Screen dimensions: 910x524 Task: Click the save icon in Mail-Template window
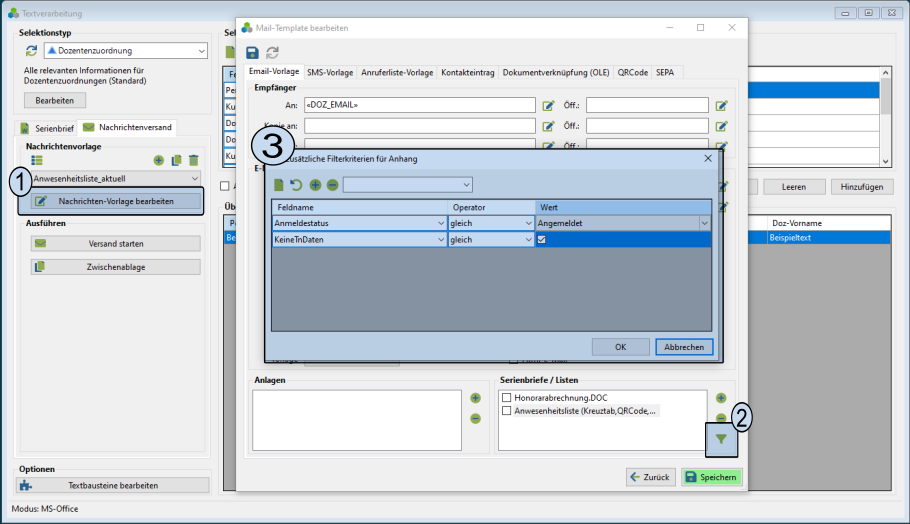[252, 53]
